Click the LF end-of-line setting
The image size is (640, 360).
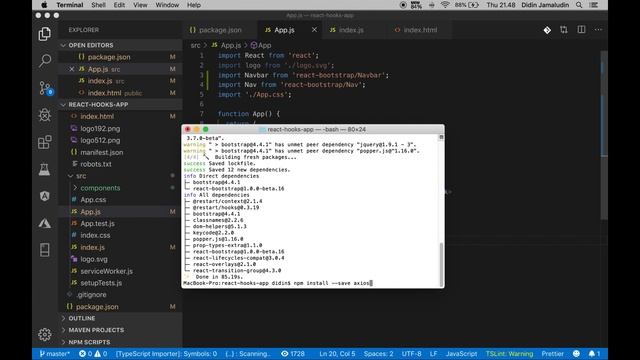pos(433,353)
